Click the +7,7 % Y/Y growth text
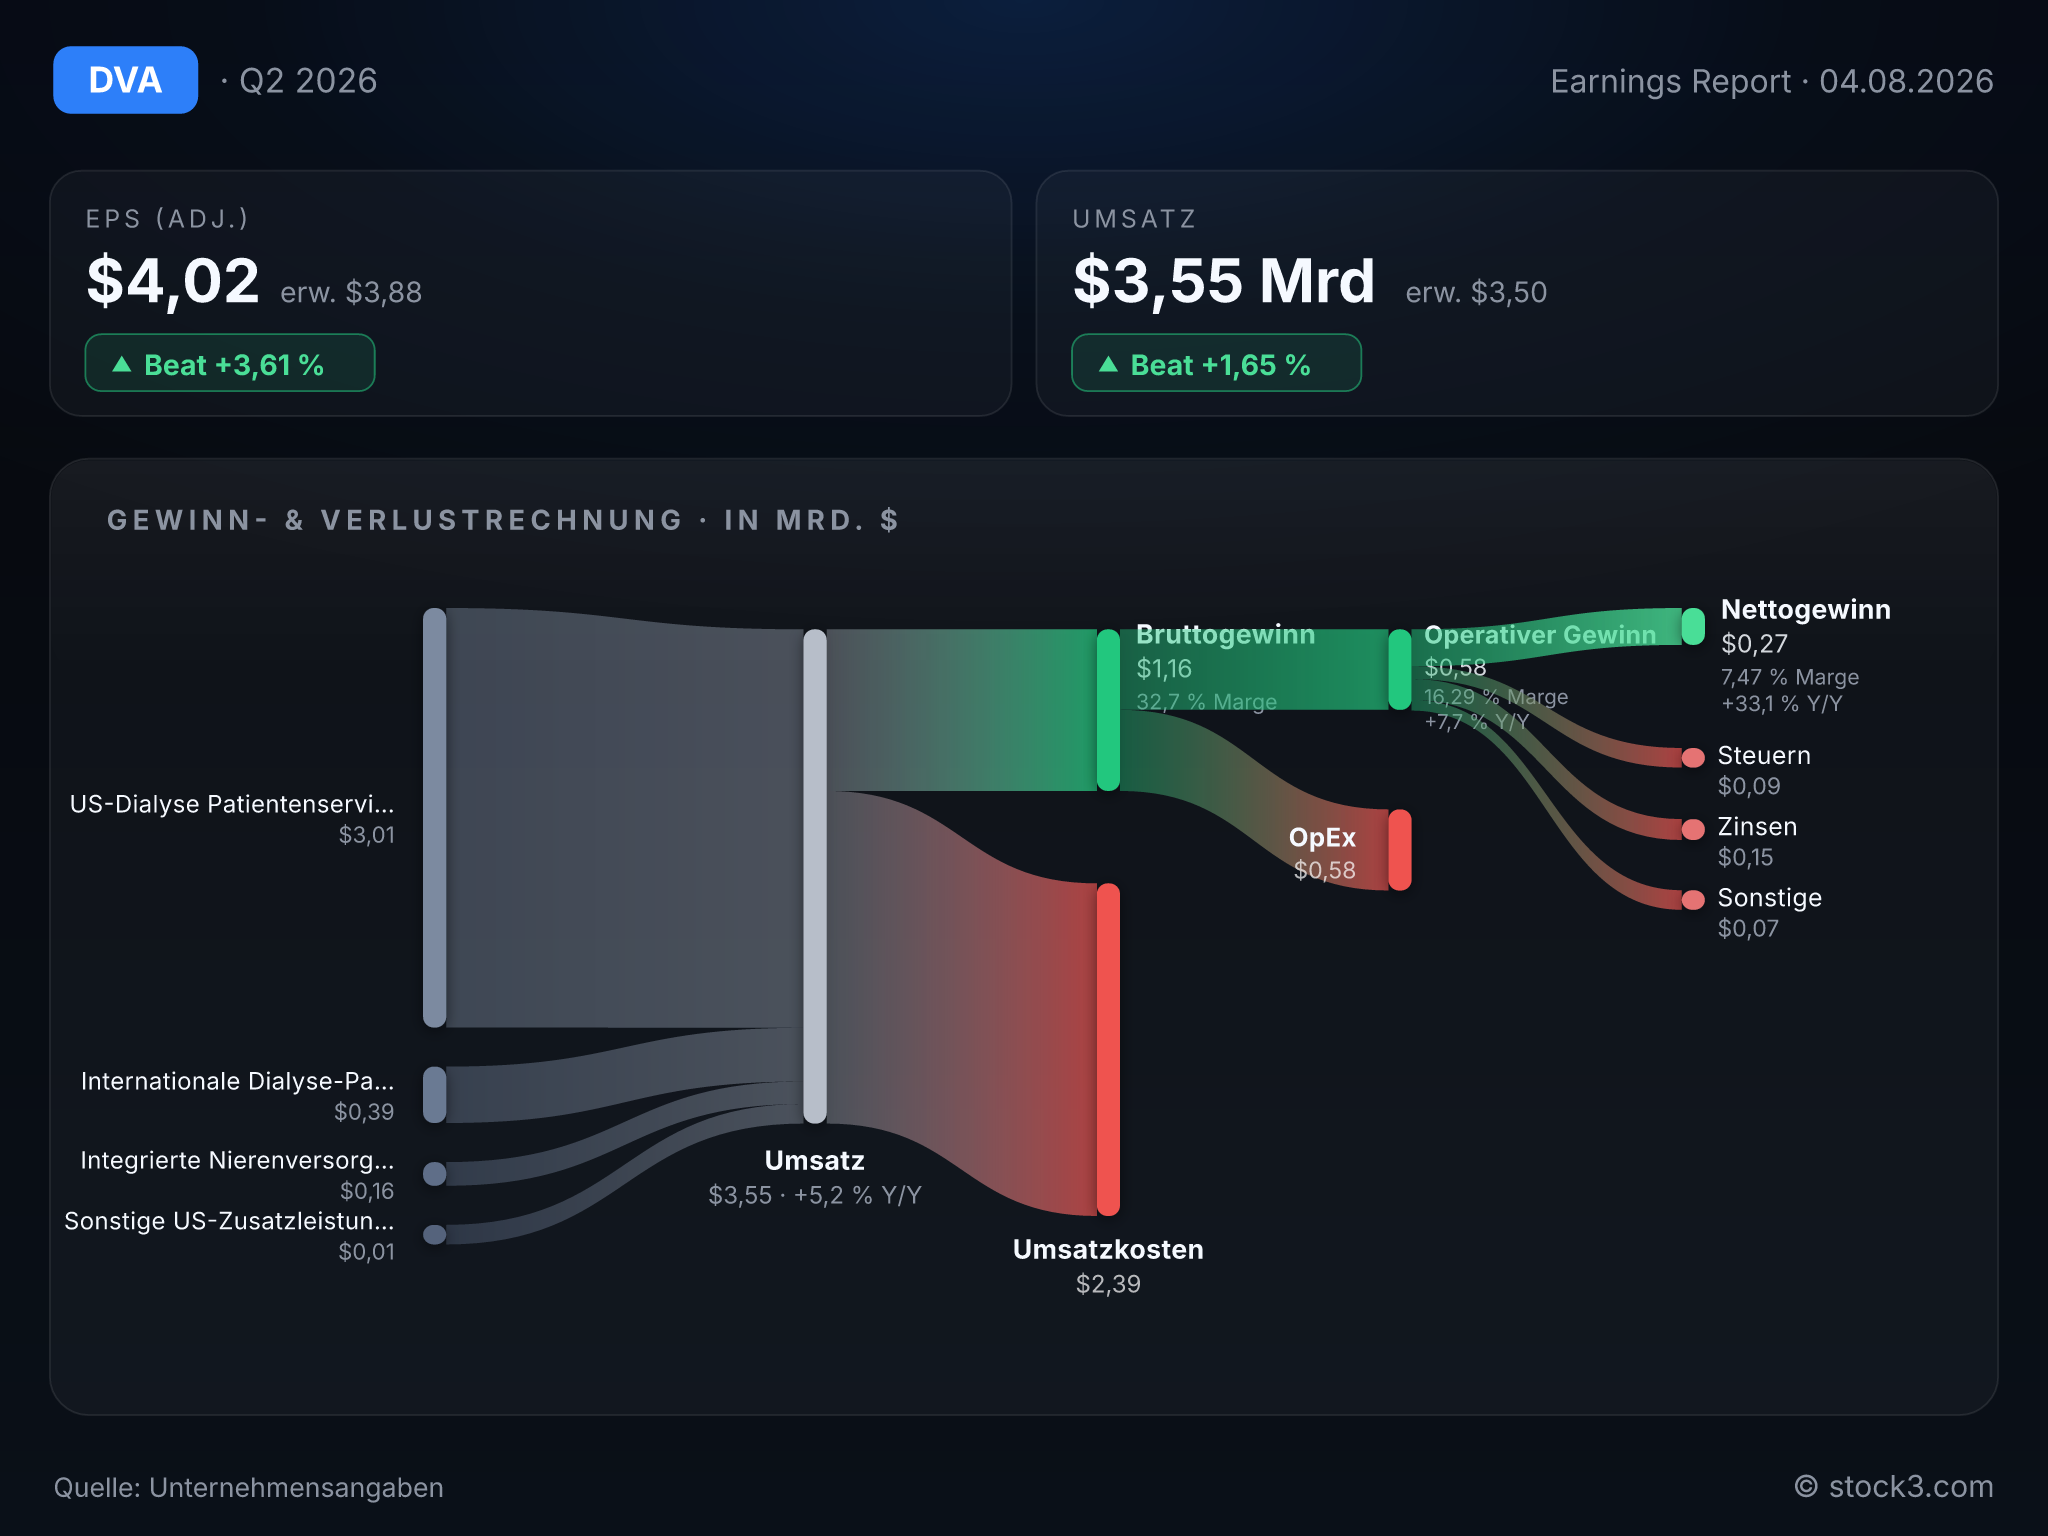Image resolution: width=2048 pixels, height=1536 pixels. tap(1476, 721)
